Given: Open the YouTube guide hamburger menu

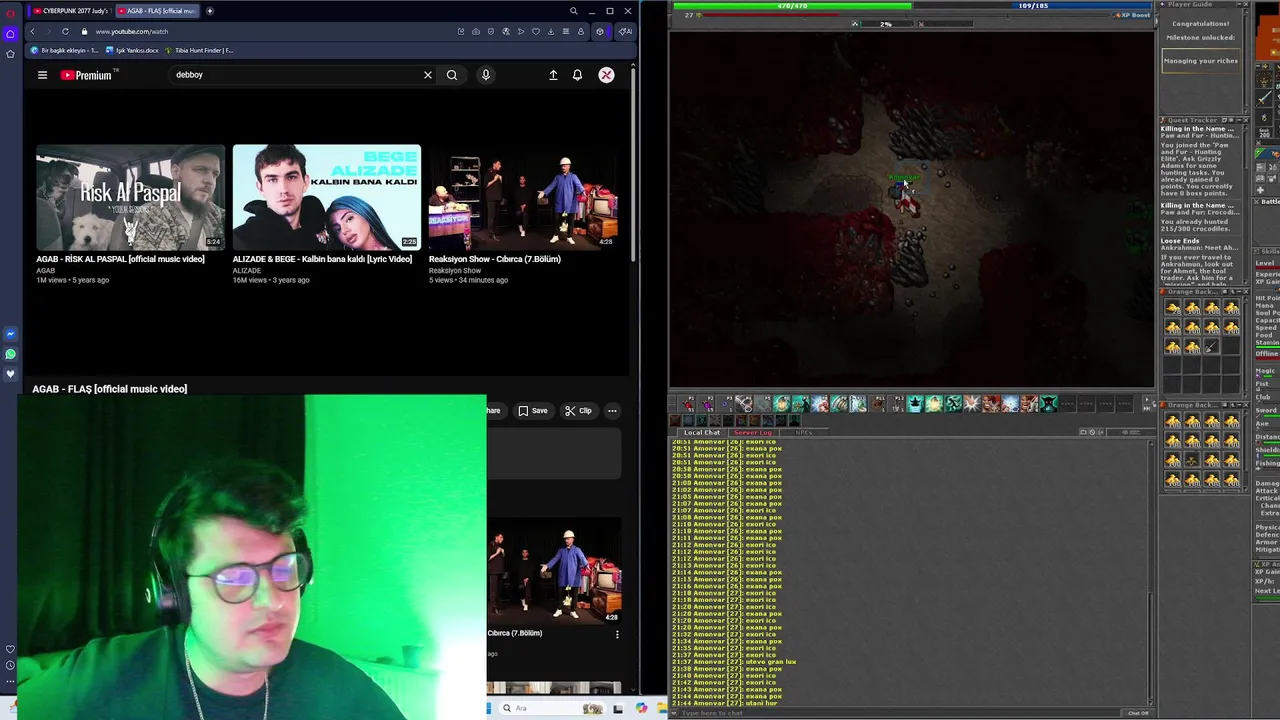Looking at the screenshot, I should [x=42, y=75].
